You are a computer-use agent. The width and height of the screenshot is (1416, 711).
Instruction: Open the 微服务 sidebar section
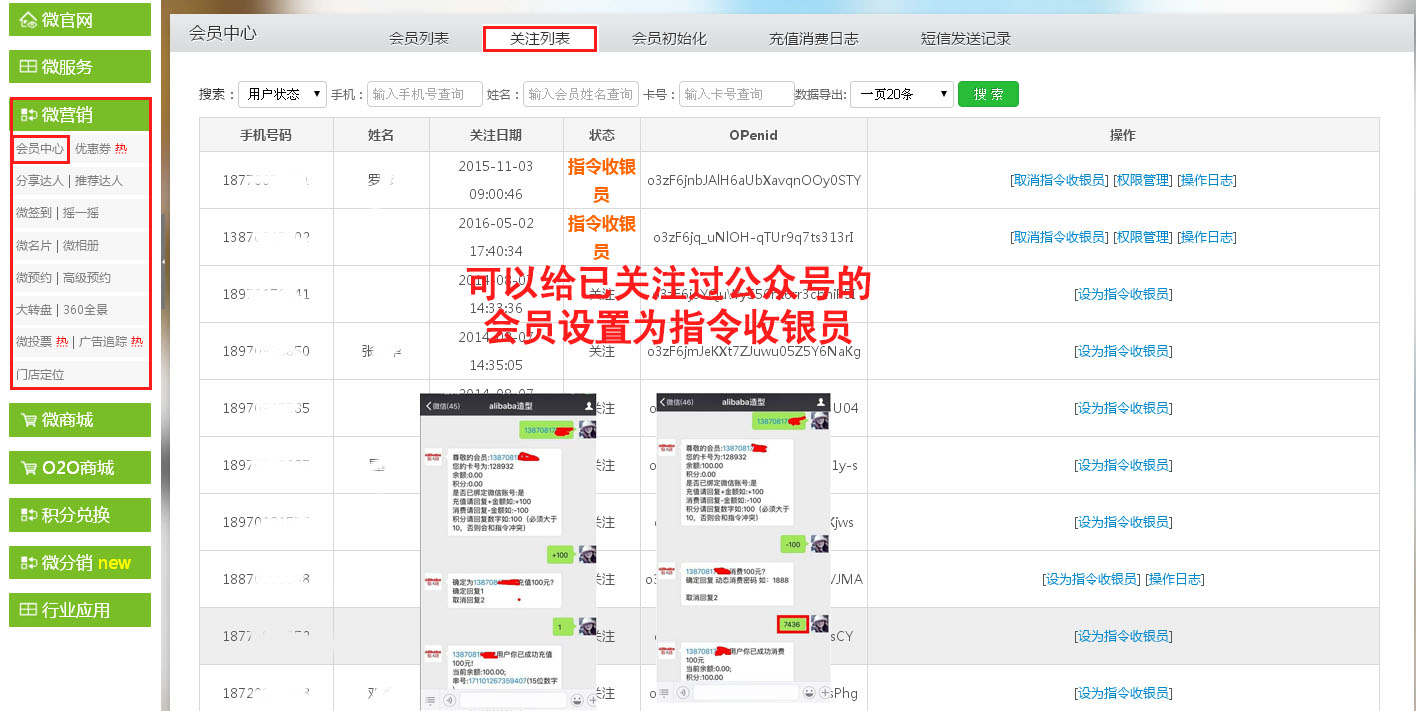(79, 67)
